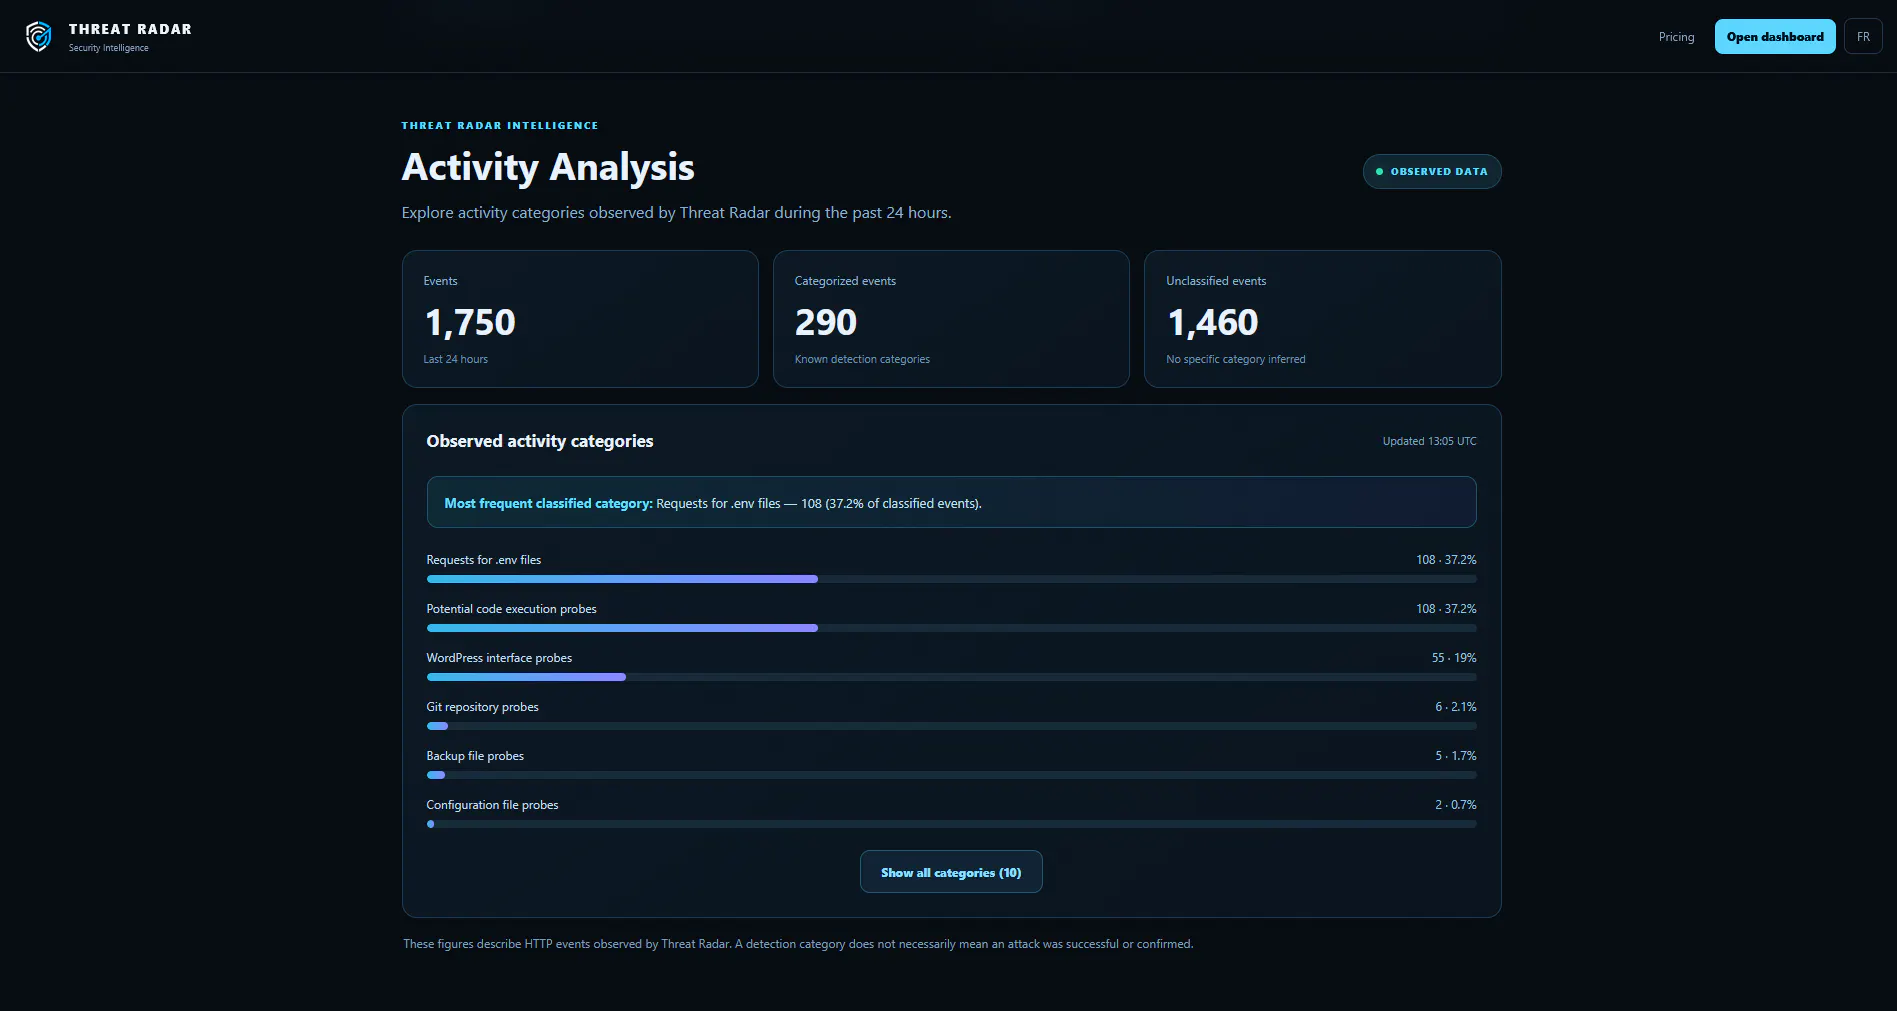1897x1011 pixels.
Task: Click the 'Last 24 hours' caption
Action: point(455,359)
